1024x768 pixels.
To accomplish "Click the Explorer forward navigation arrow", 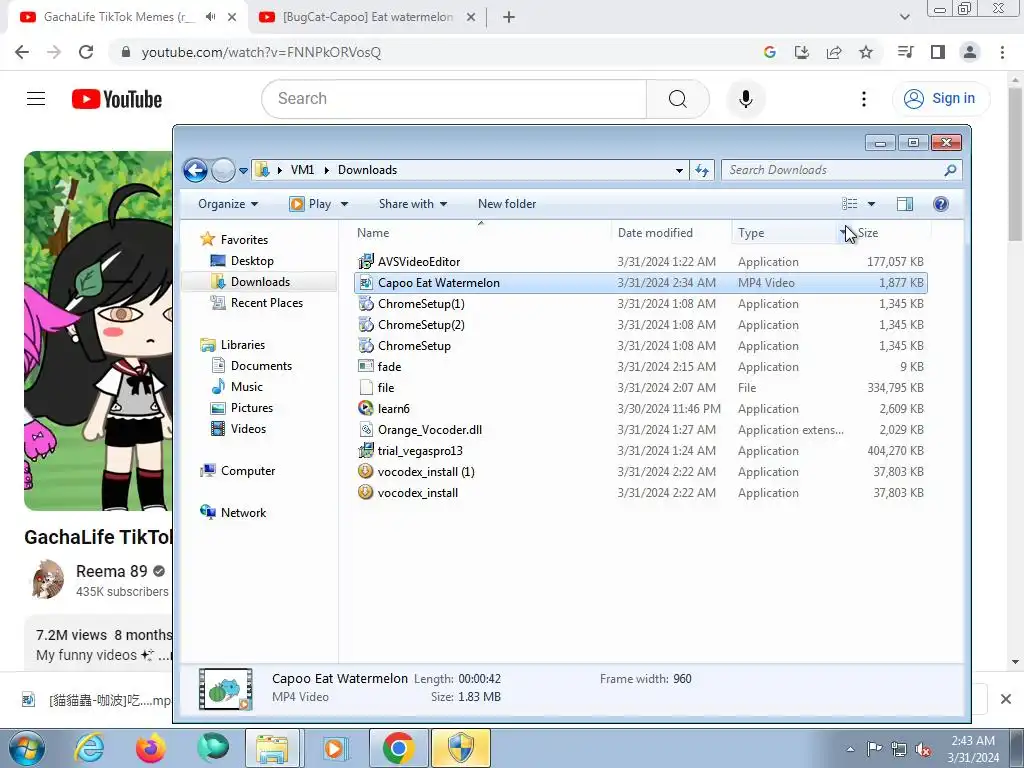I will click(223, 170).
